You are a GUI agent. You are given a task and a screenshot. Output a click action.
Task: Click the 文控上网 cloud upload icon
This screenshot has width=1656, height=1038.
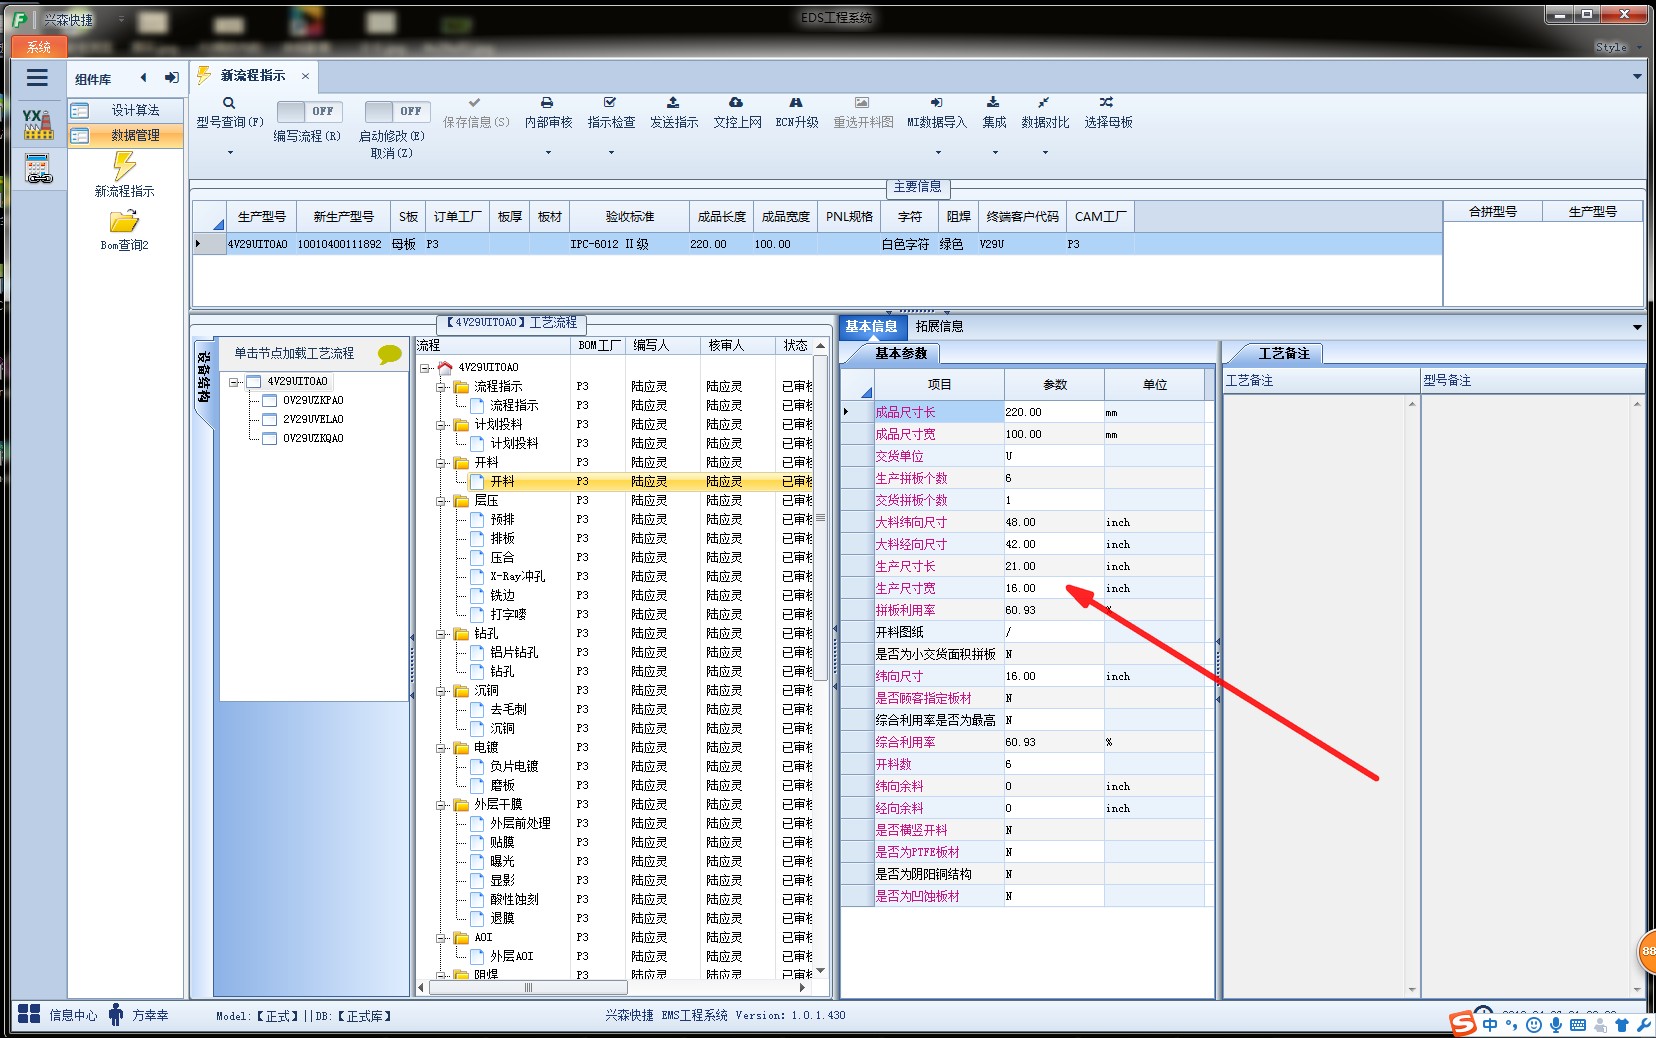[x=736, y=102]
